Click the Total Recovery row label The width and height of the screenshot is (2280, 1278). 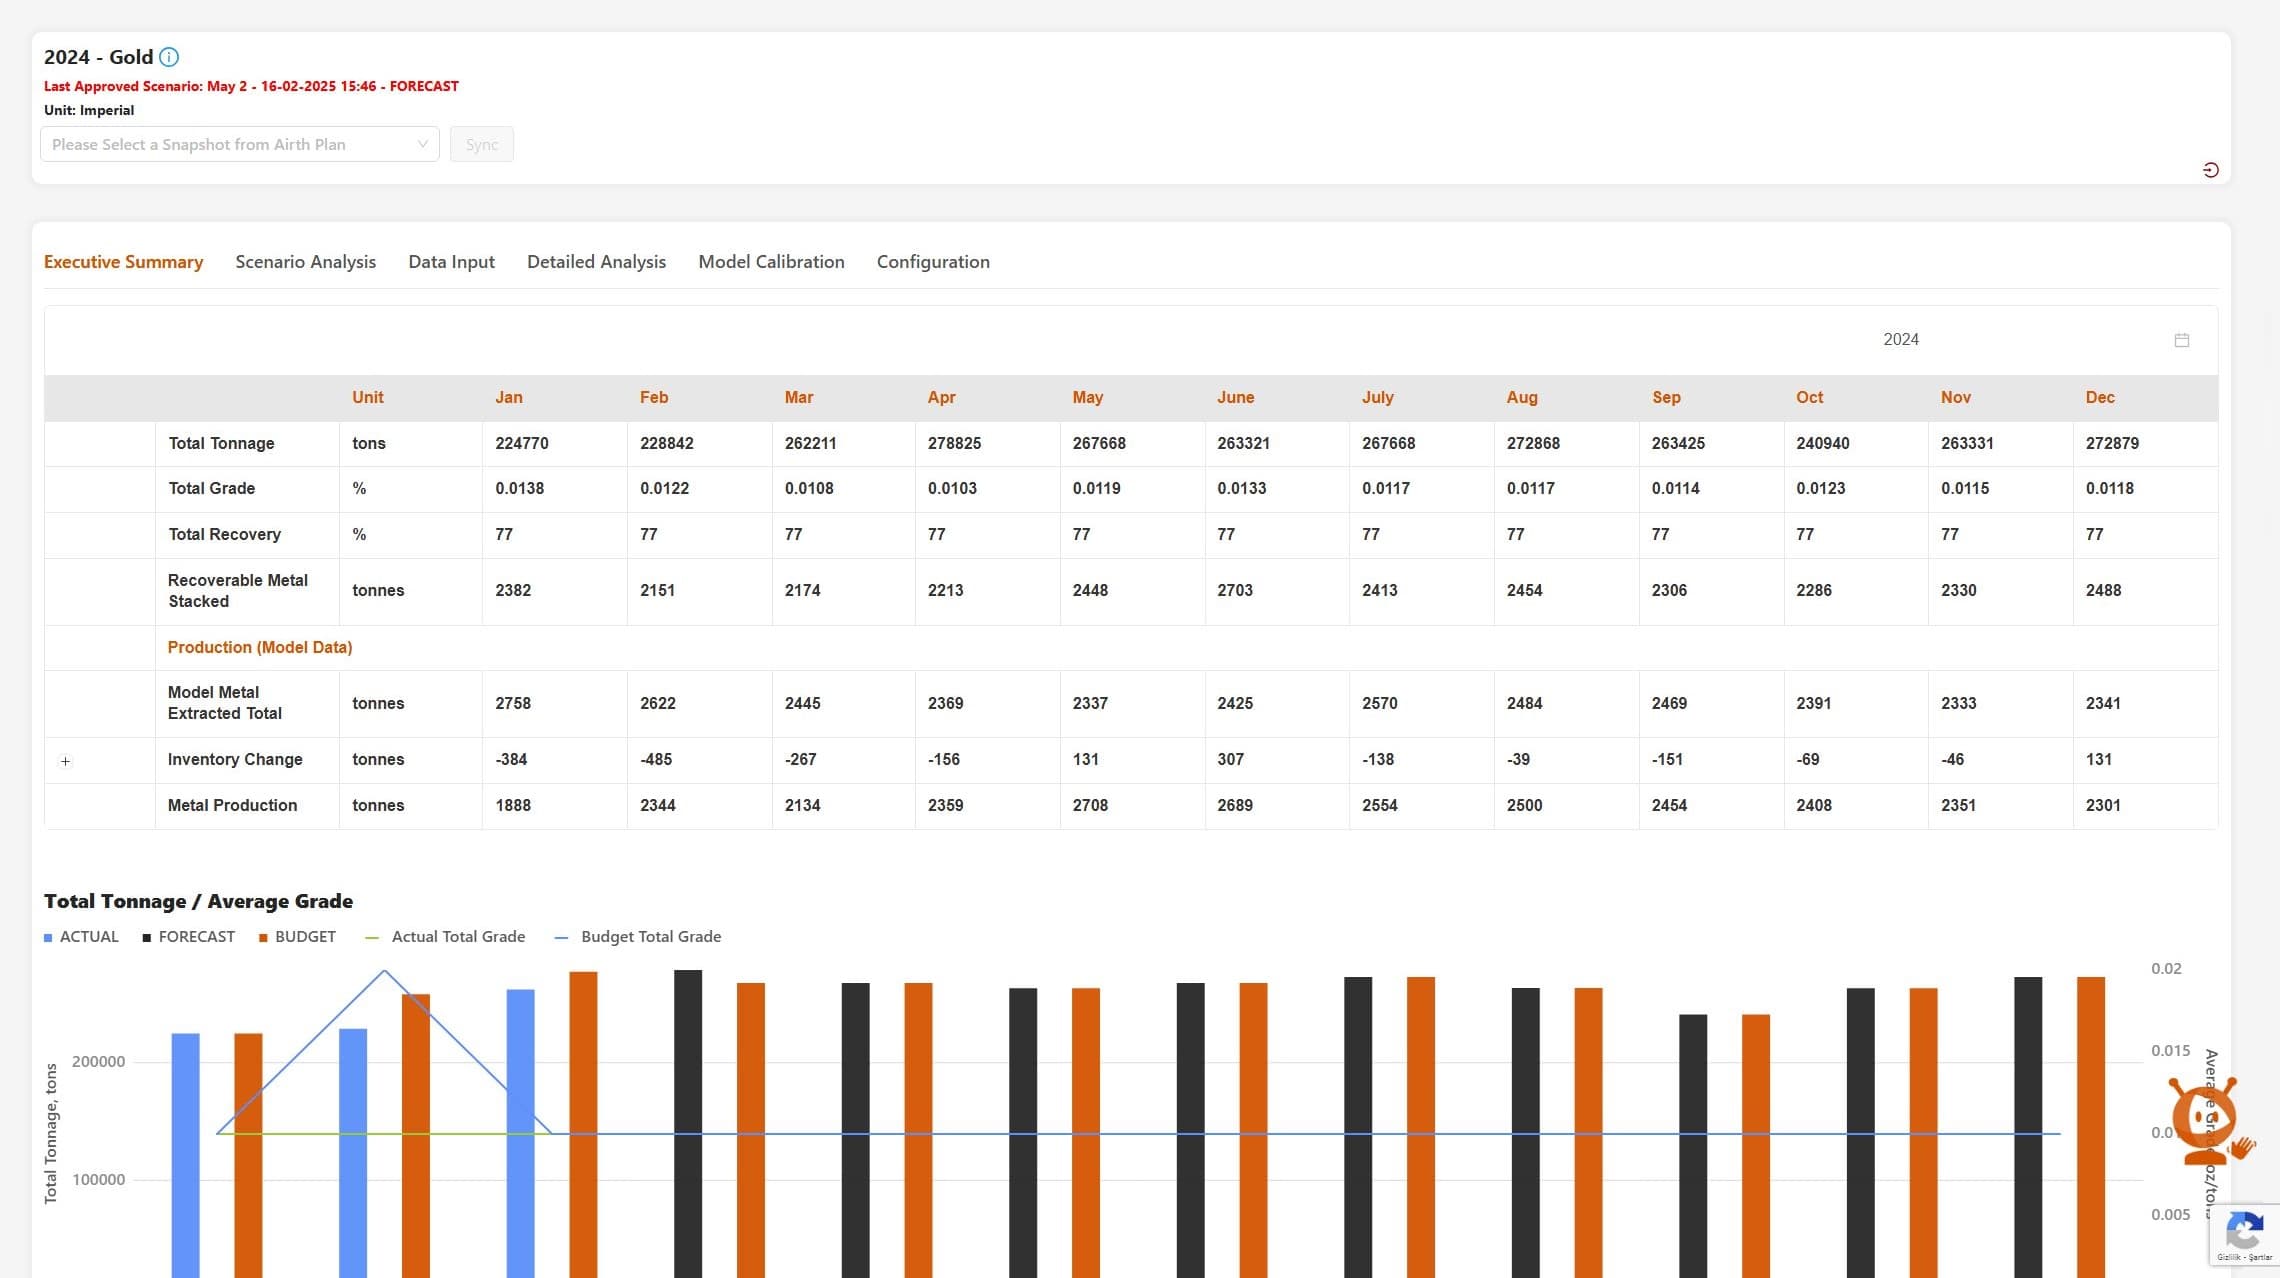point(225,535)
